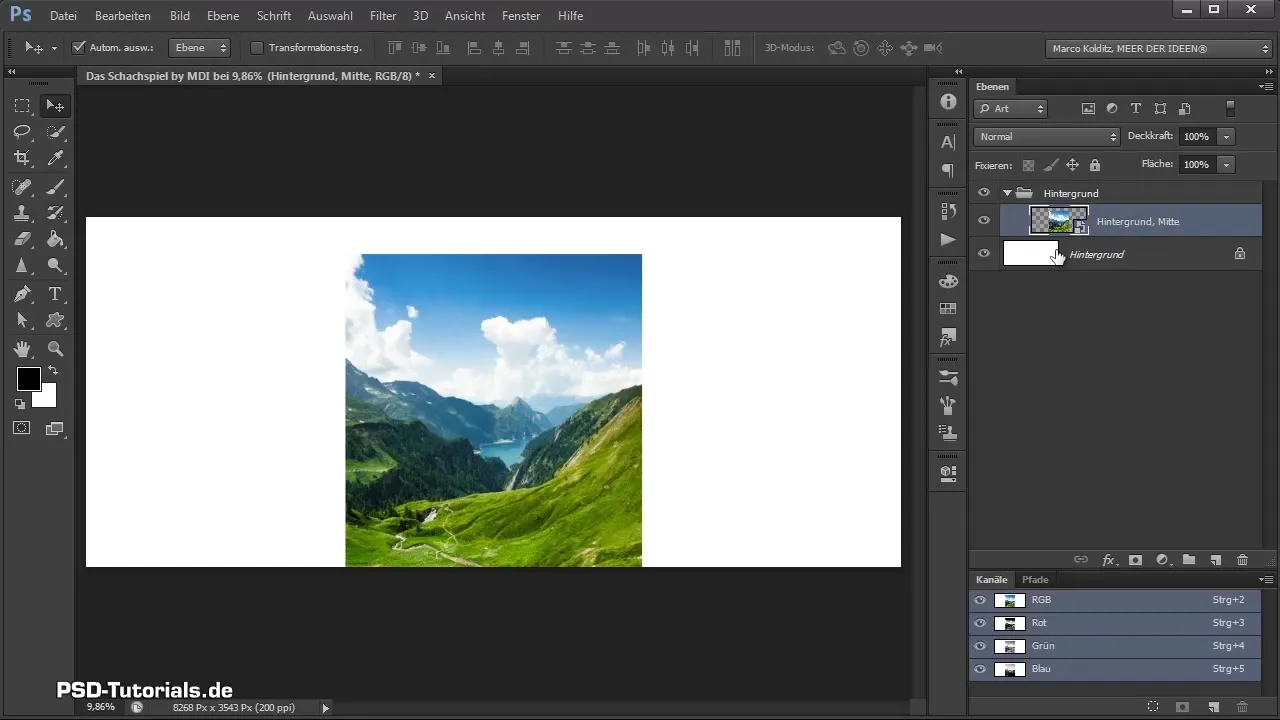Switch to the Pfade tab
This screenshot has width=1280, height=720.
click(1035, 580)
